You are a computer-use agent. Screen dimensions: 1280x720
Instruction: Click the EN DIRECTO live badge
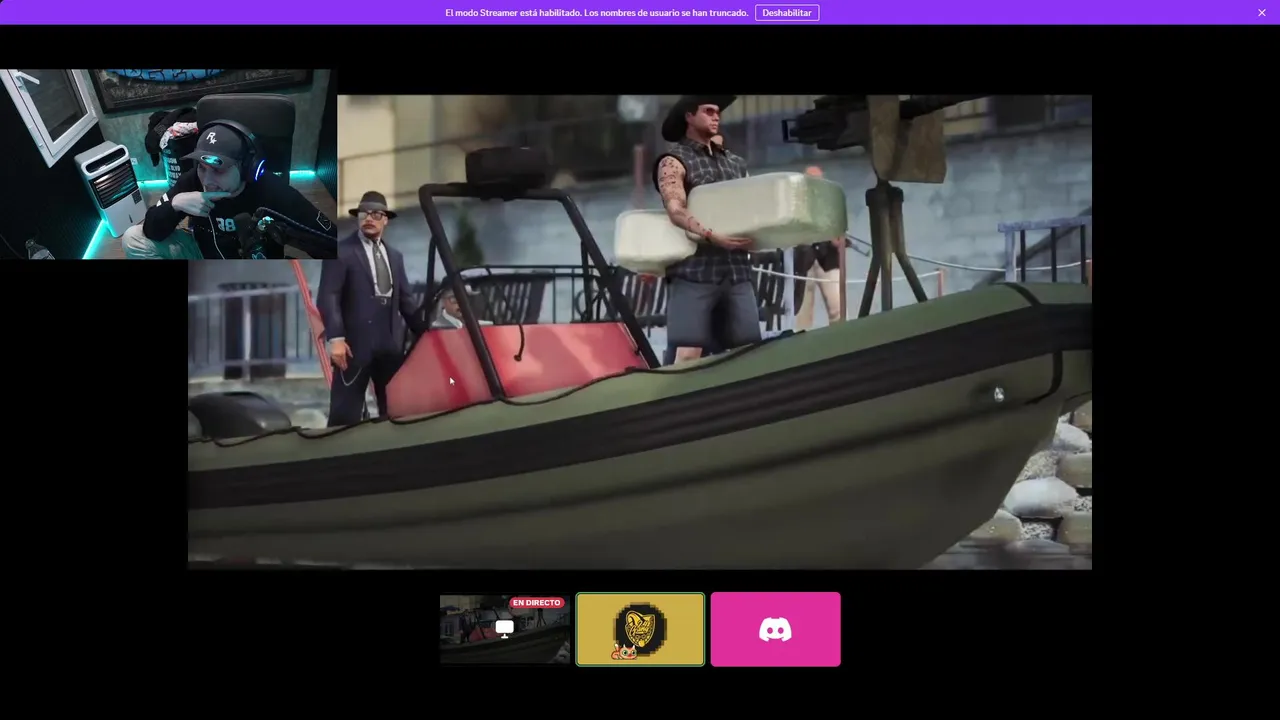[x=537, y=603]
